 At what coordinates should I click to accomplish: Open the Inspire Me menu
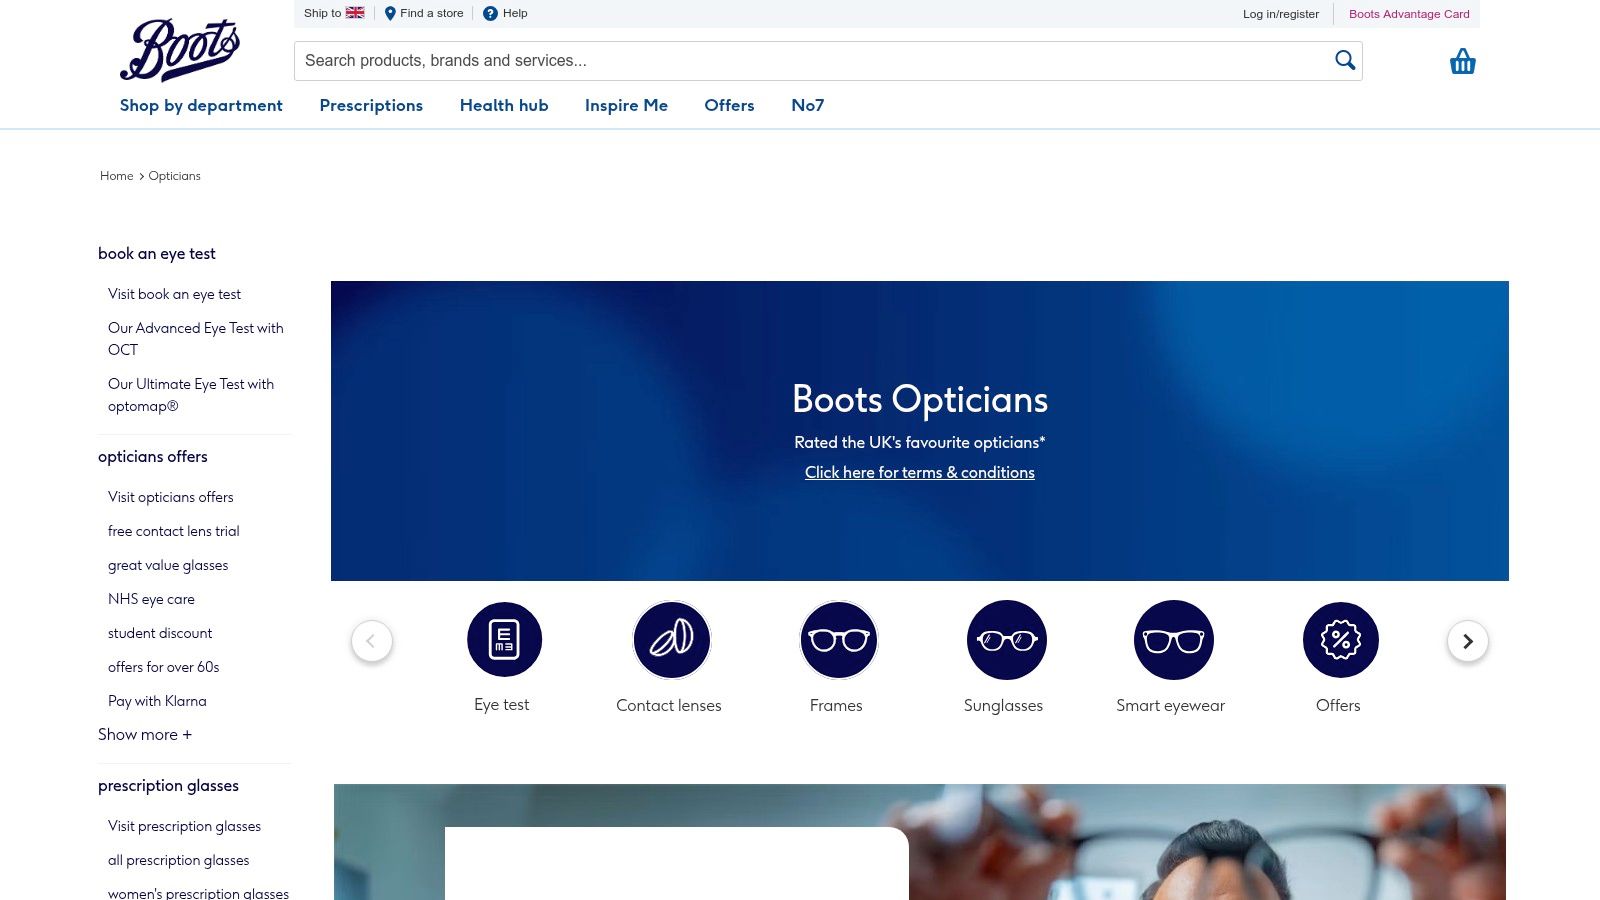[x=626, y=105]
